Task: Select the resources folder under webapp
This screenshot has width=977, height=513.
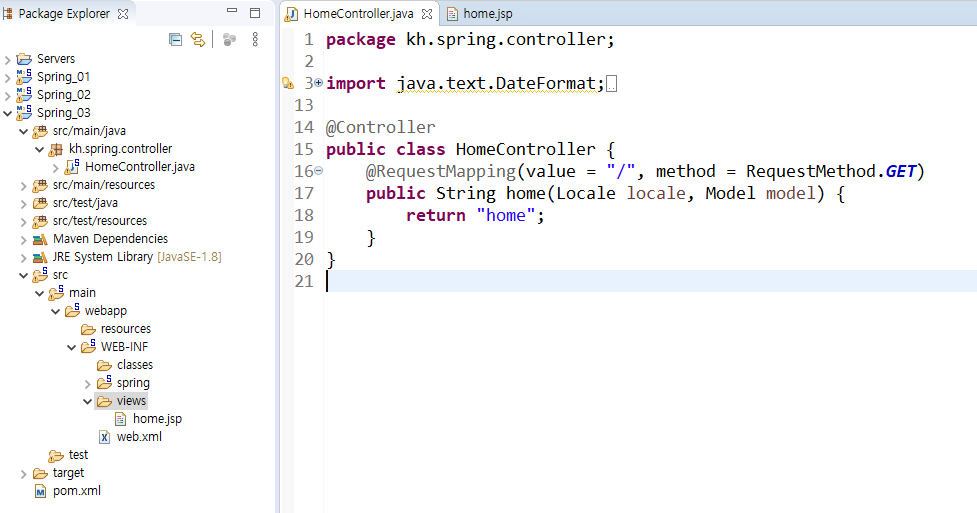Action: (126, 329)
